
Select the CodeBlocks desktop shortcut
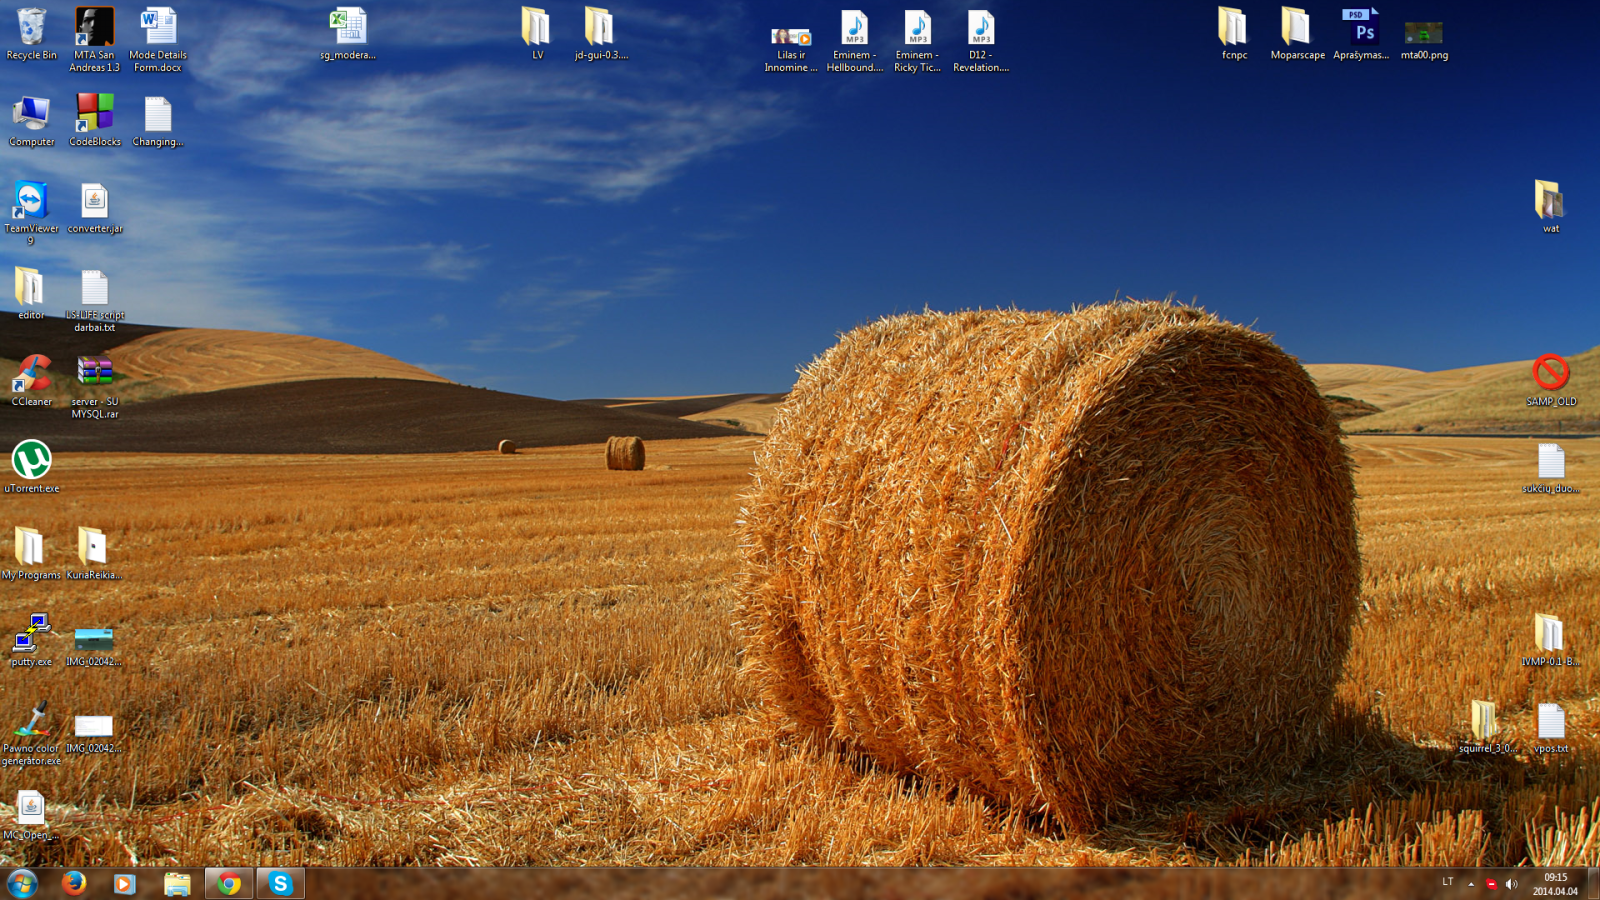(94, 120)
